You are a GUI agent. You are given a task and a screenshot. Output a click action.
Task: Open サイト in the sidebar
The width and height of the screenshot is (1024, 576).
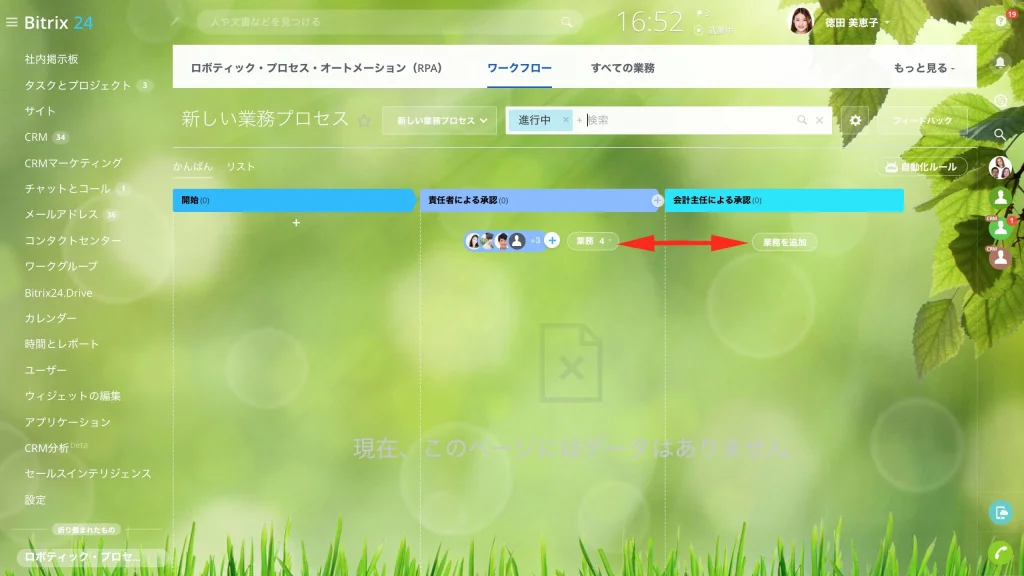[40, 111]
